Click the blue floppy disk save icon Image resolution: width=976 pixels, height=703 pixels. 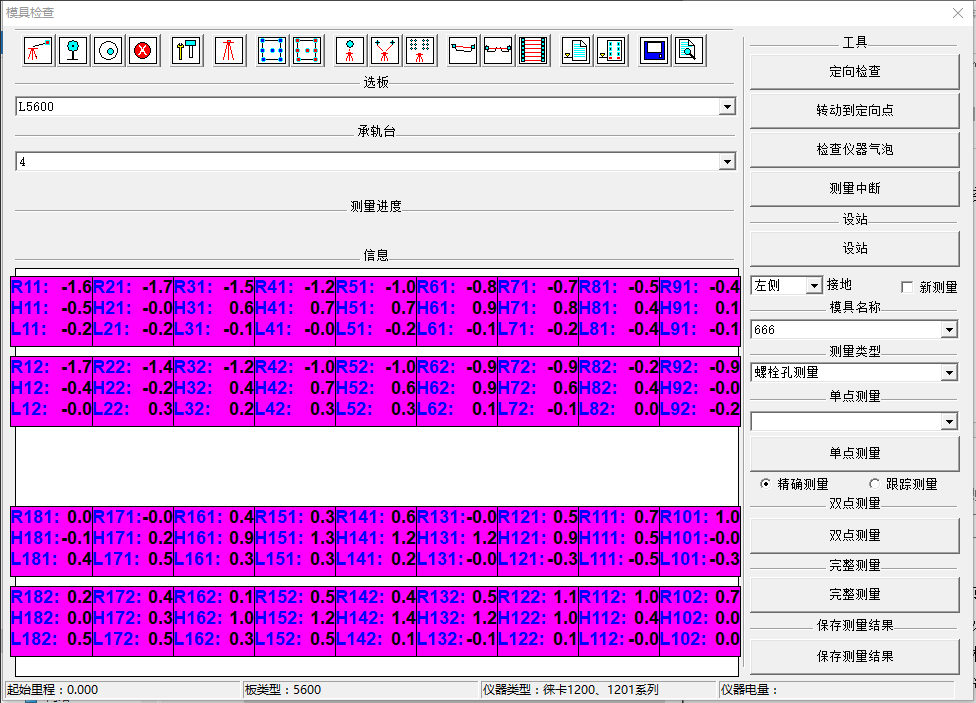(654, 50)
